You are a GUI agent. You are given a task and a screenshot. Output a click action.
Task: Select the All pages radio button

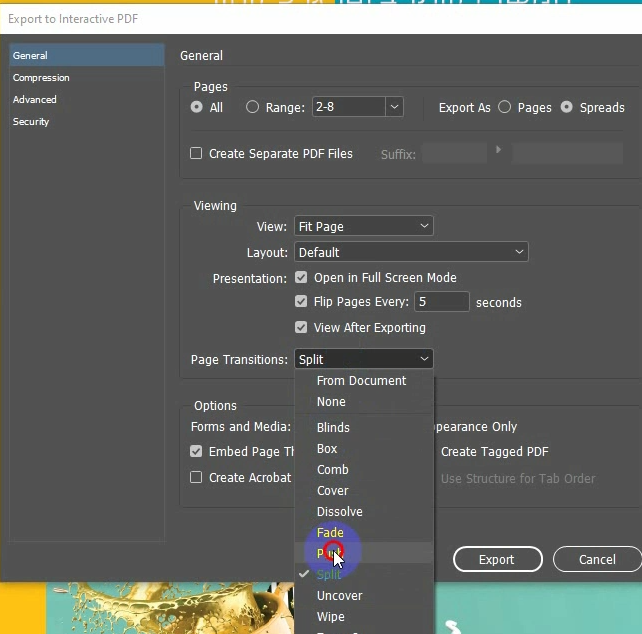pyautogui.click(x=197, y=107)
